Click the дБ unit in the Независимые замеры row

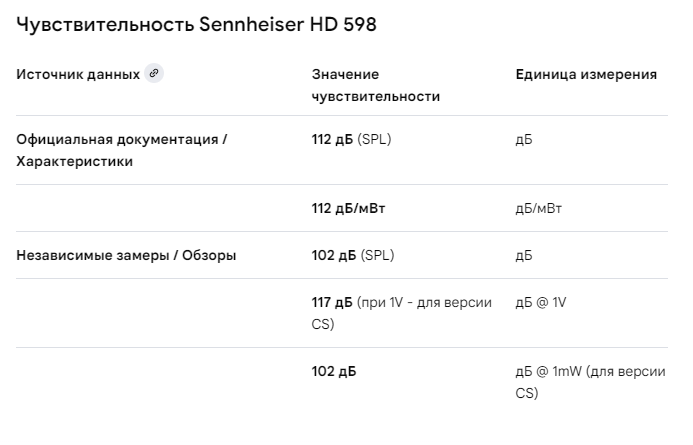click(524, 255)
